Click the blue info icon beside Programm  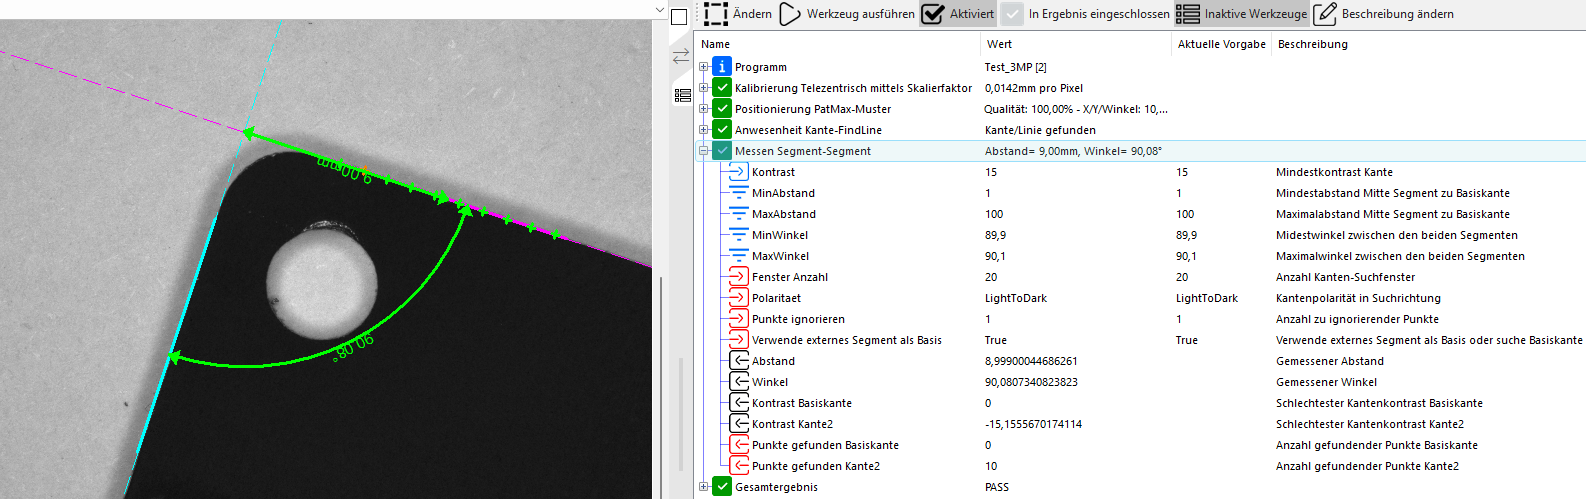tap(722, 67)
